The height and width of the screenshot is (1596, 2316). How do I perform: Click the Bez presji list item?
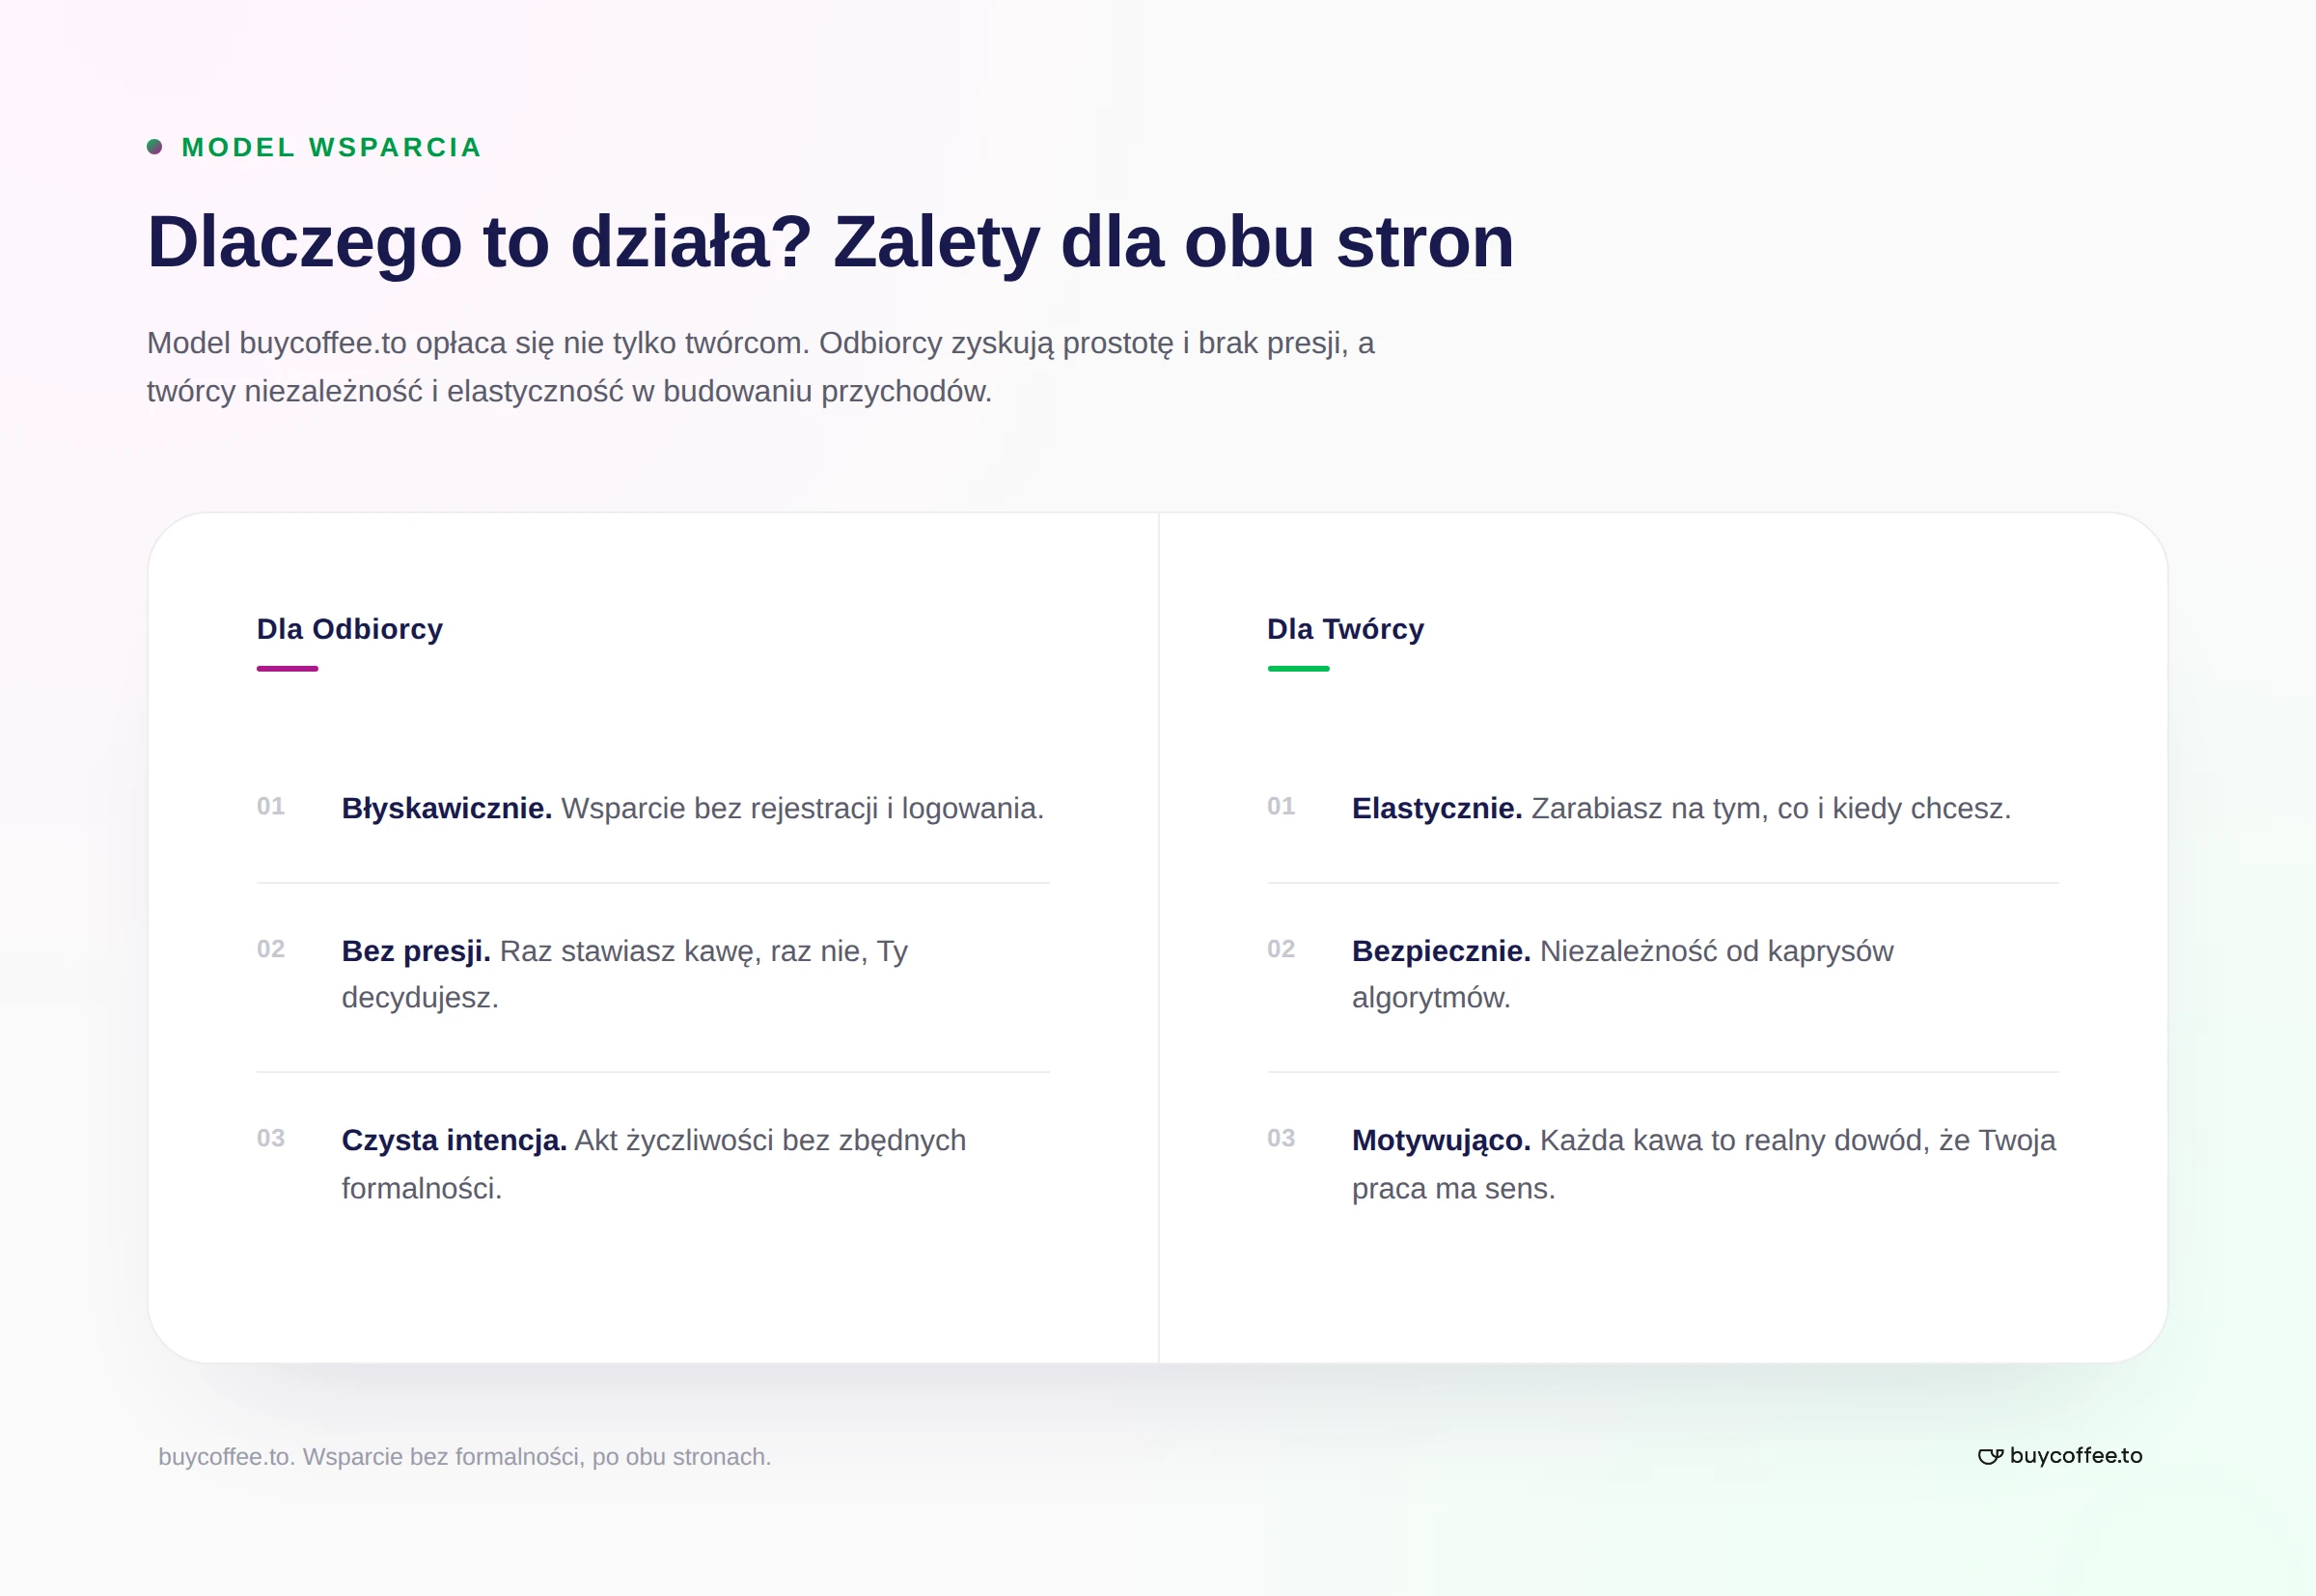[653, 974]
